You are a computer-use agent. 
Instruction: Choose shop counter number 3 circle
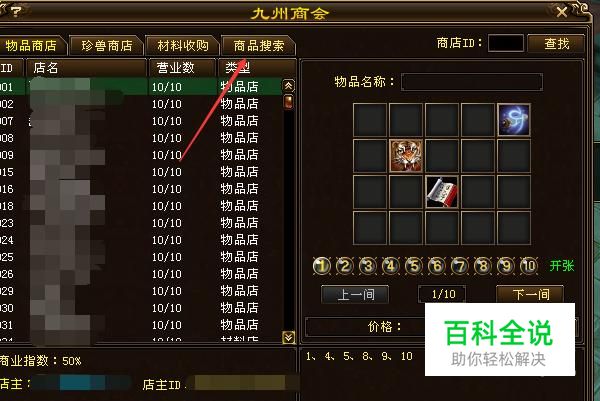368,266
